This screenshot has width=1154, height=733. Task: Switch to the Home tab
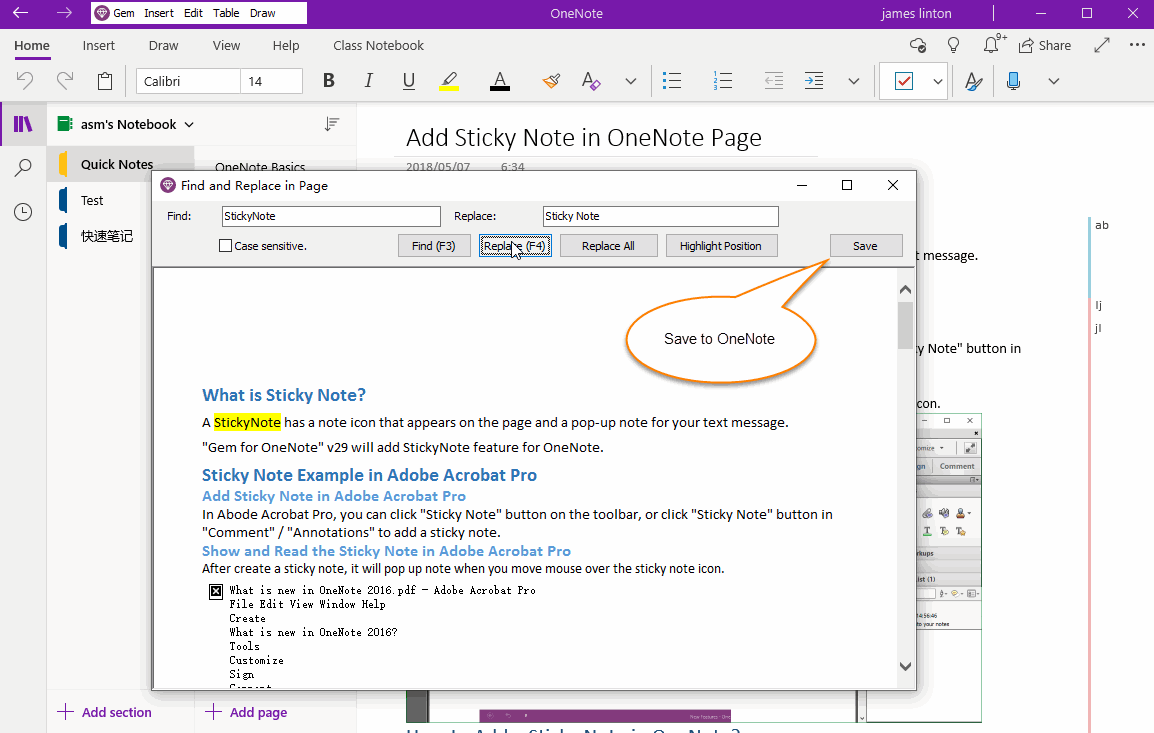[32, 46]
